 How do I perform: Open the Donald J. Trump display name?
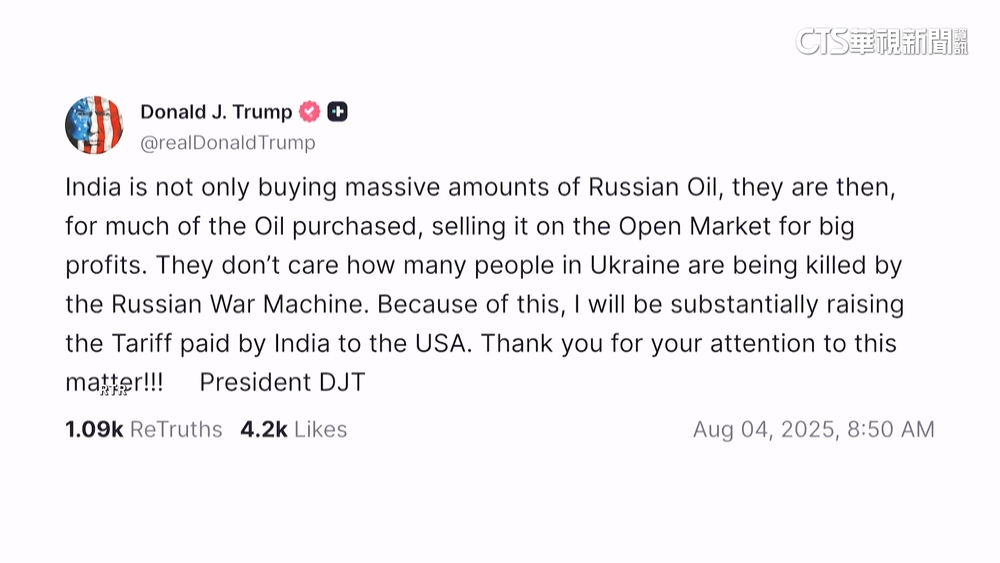[x=216, y=112]
